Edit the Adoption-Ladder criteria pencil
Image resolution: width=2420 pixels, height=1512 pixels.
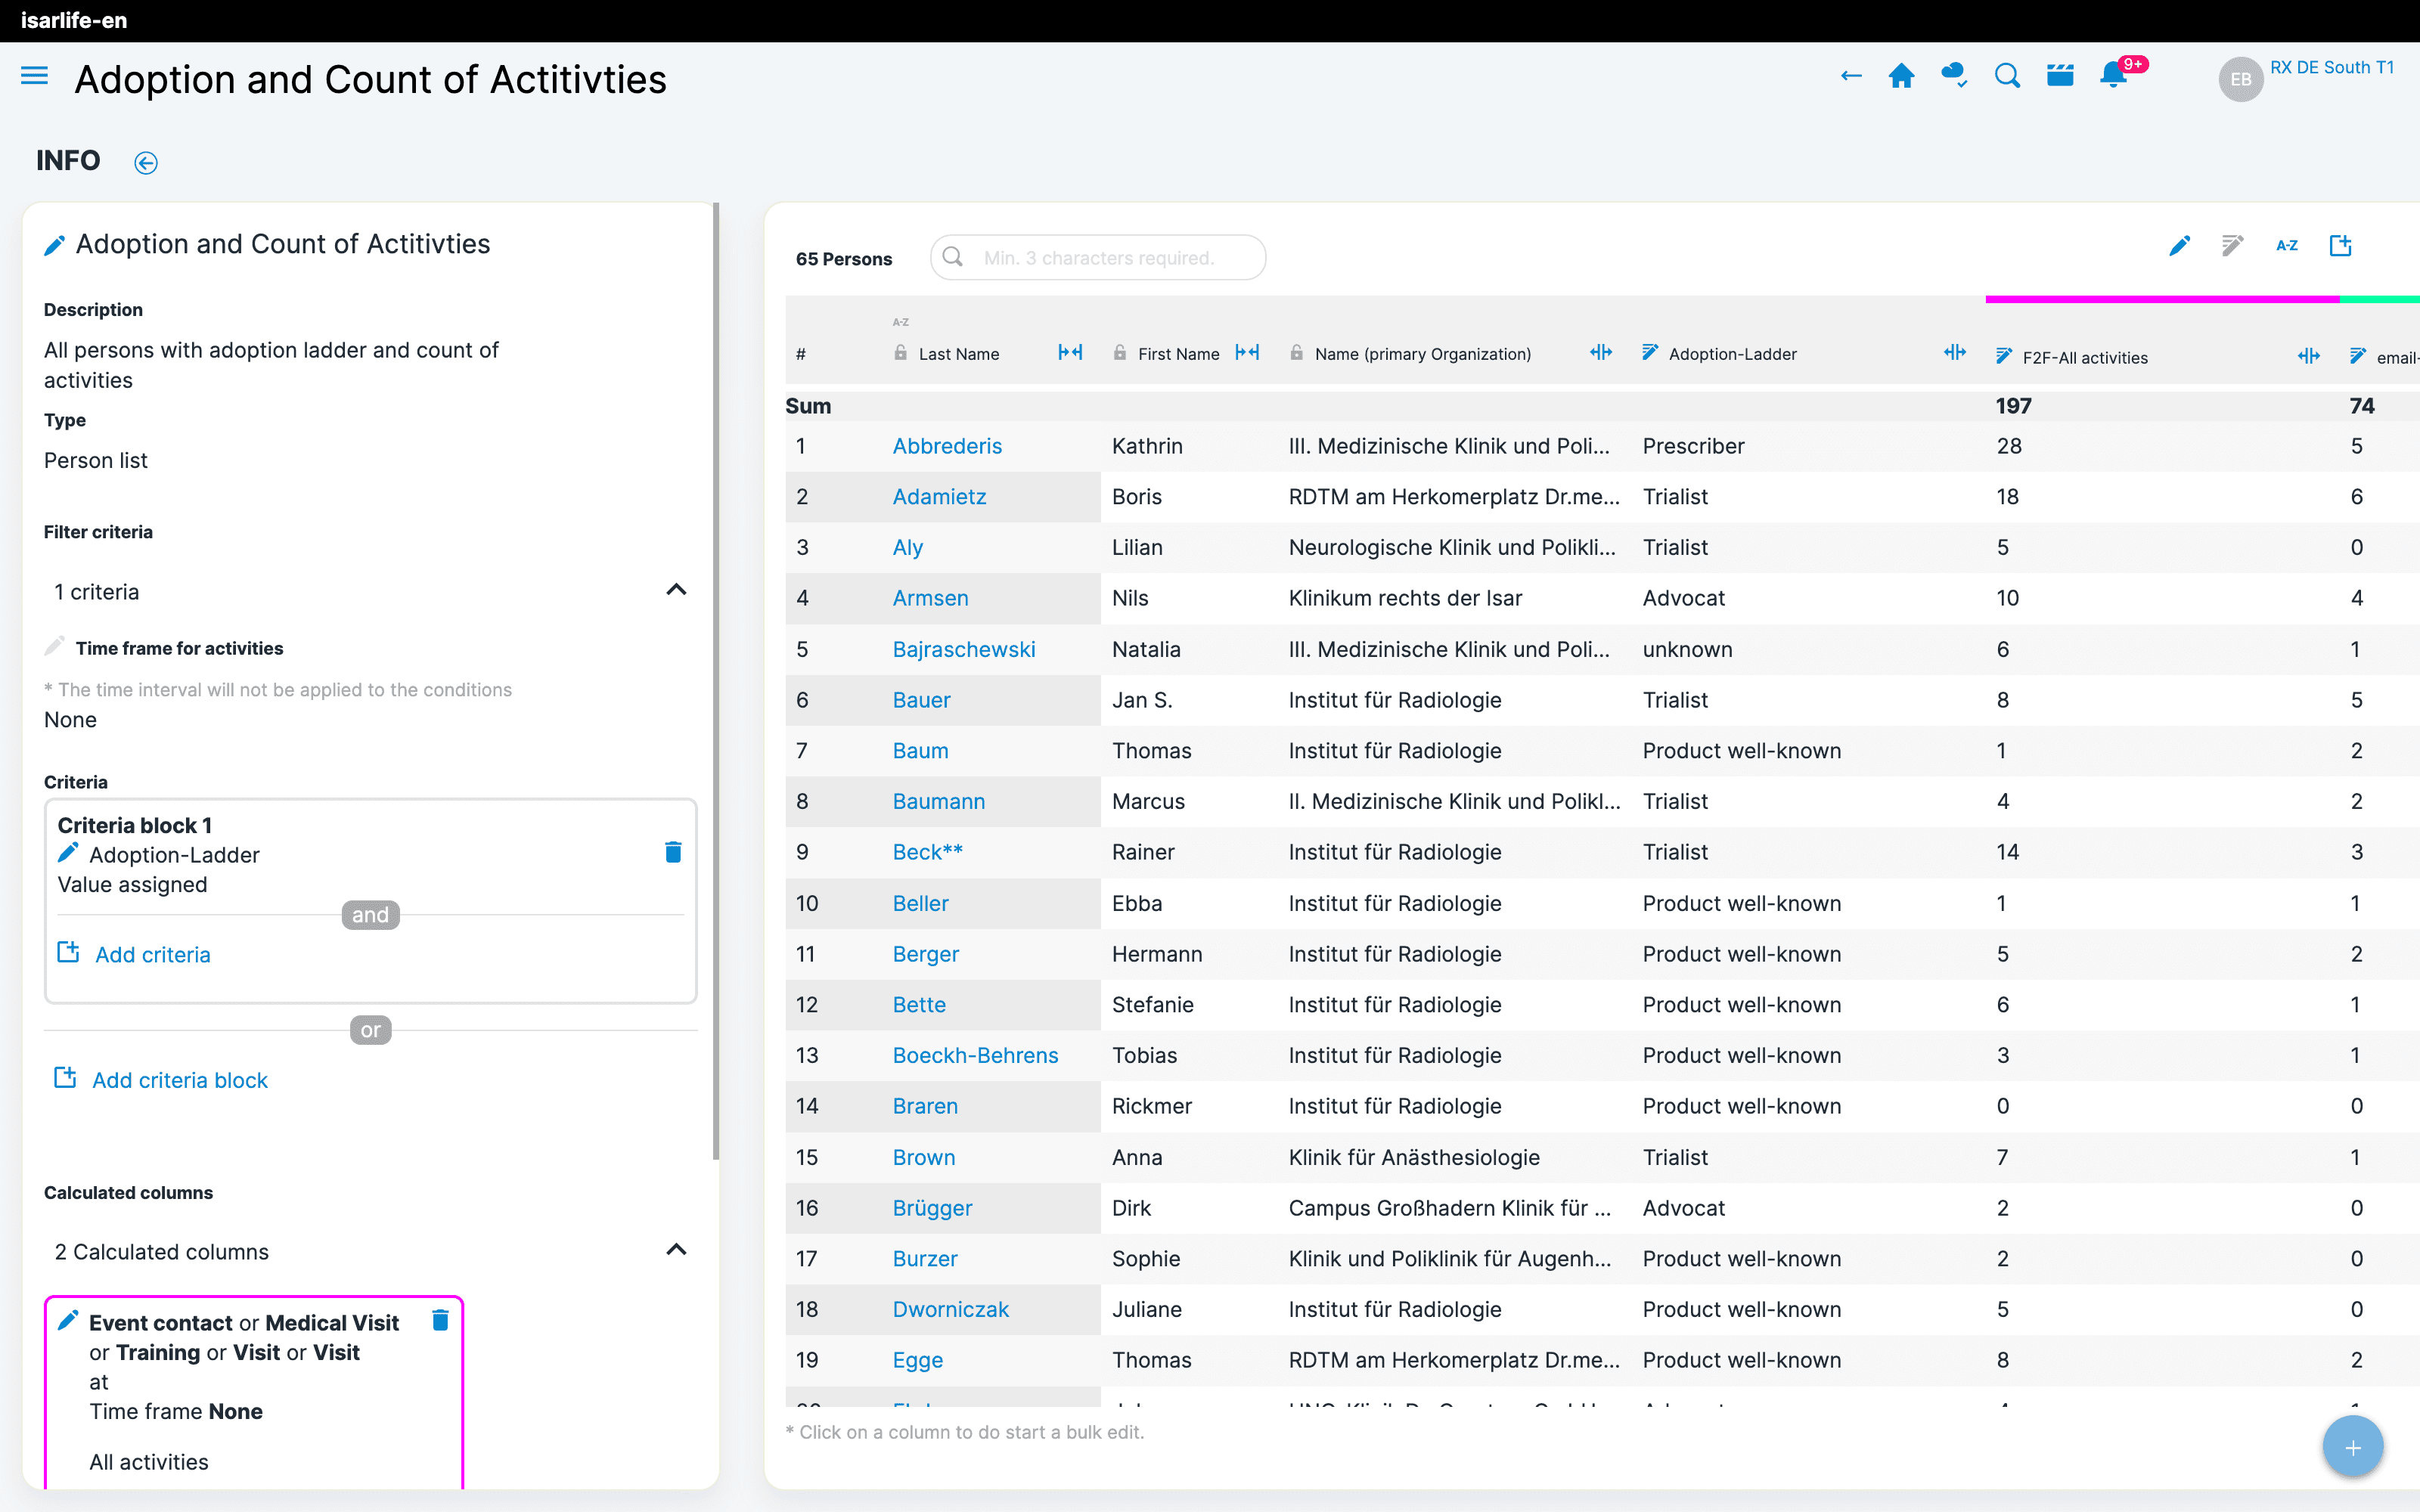point(68,853)
